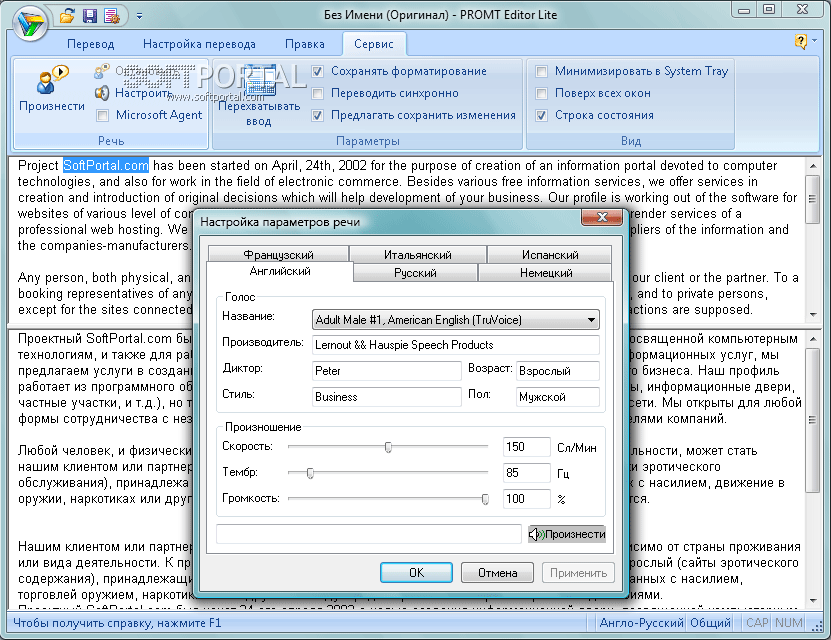Click the Перехватывать ввод keyboard capture icon
This screenshot has width=831, height=640.
(259, 98)
